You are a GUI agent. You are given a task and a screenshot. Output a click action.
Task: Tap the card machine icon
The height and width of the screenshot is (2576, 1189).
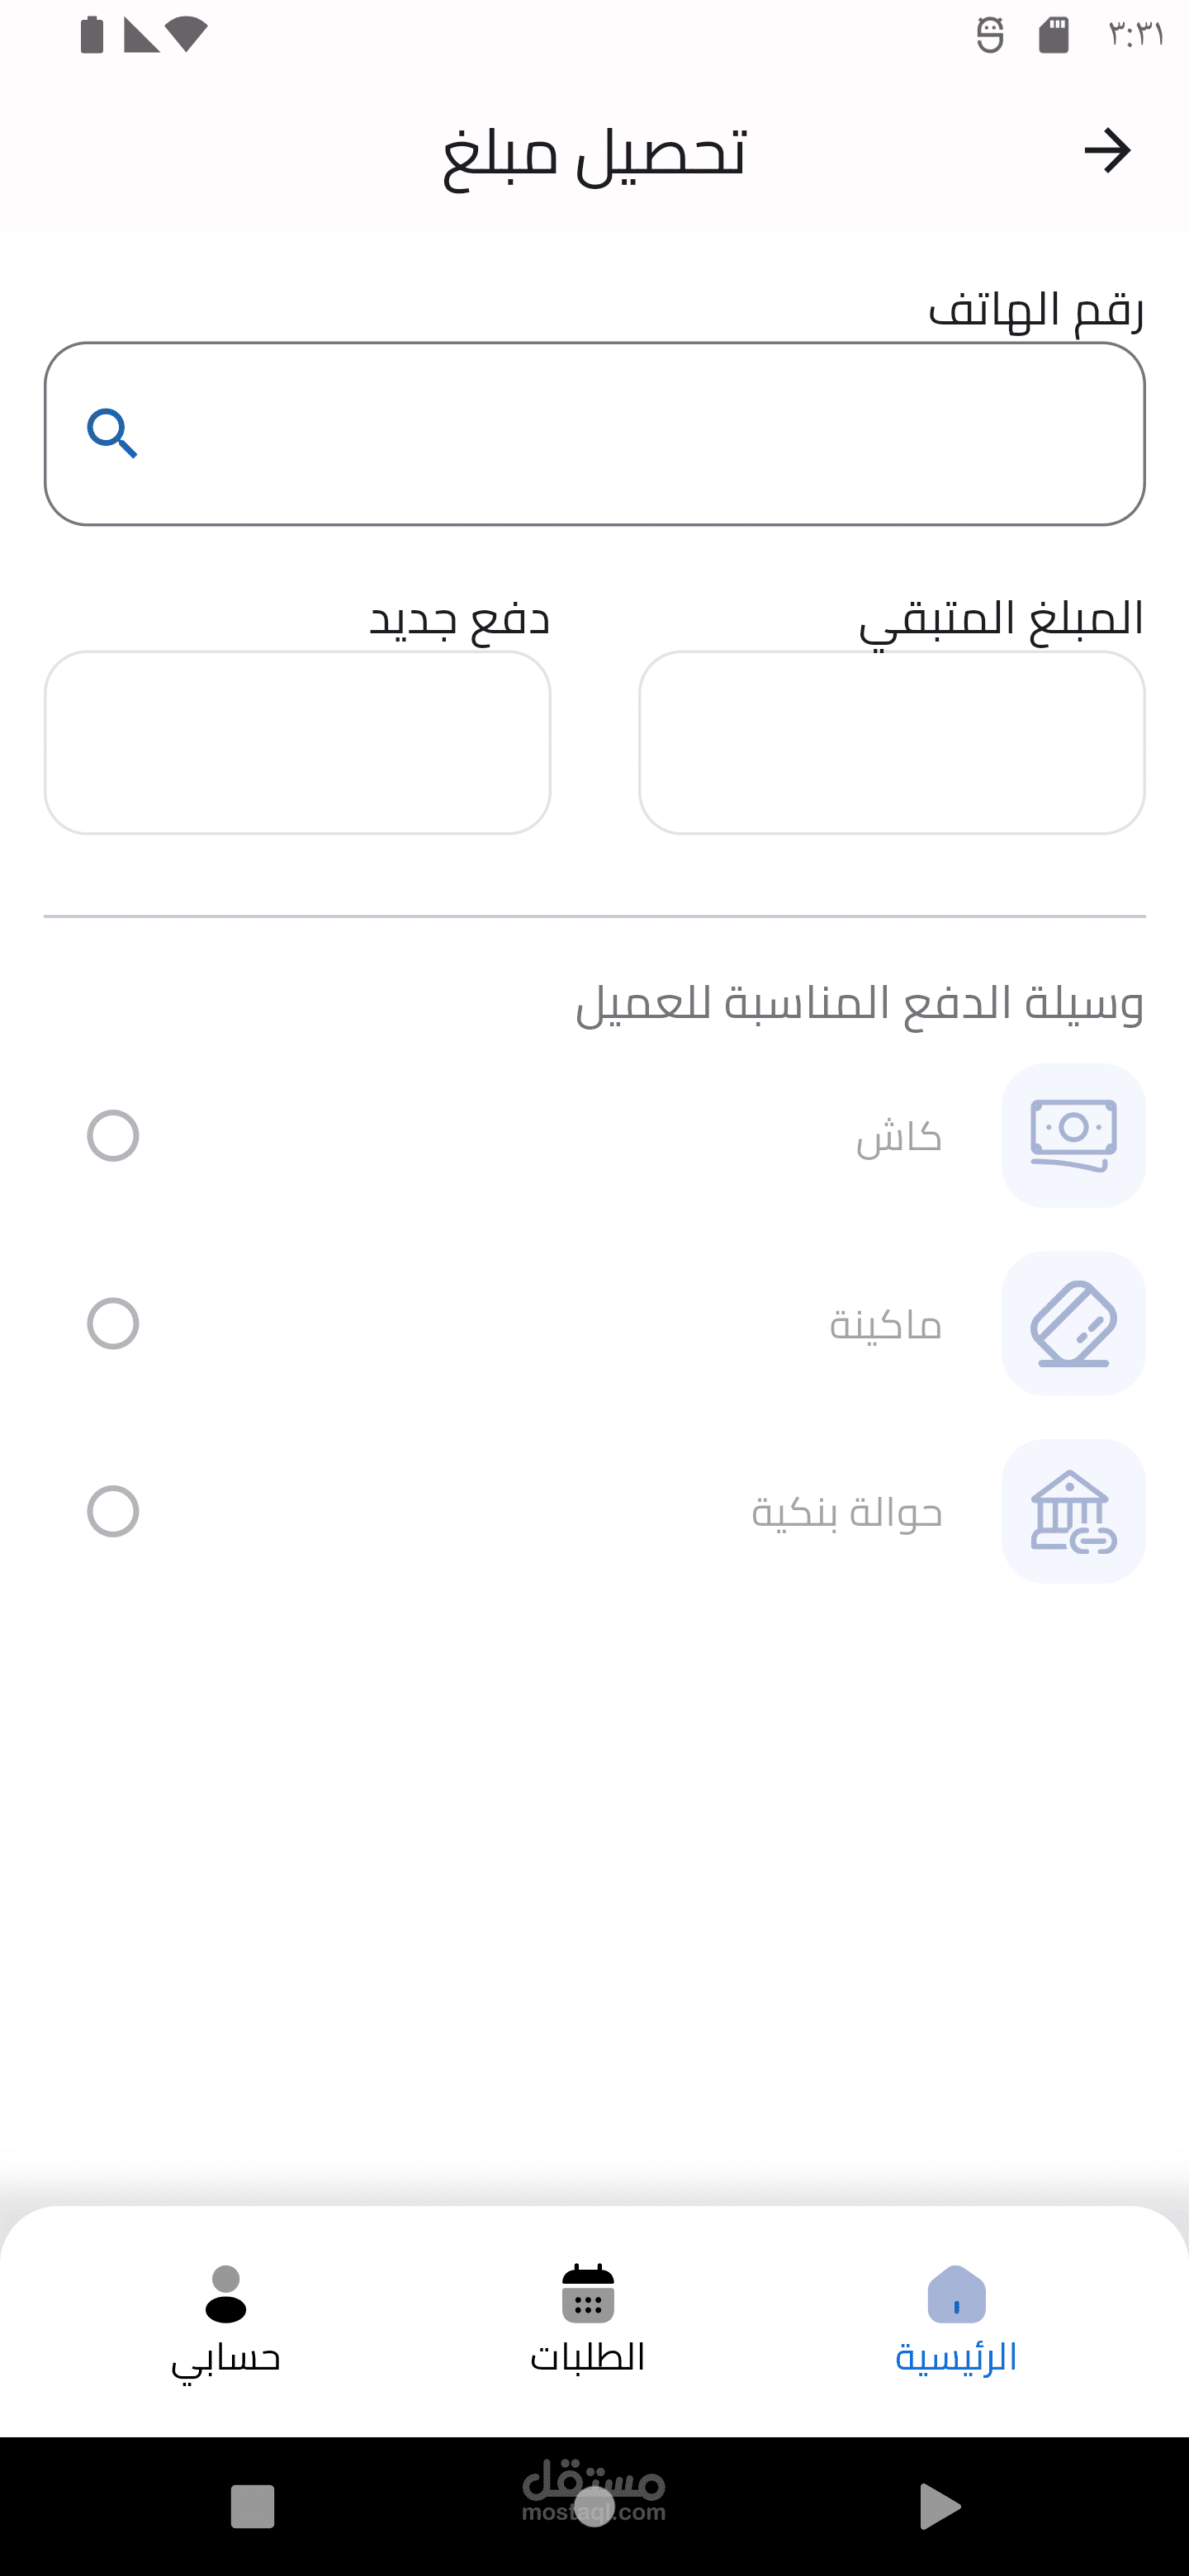tap(1073, 1323)
